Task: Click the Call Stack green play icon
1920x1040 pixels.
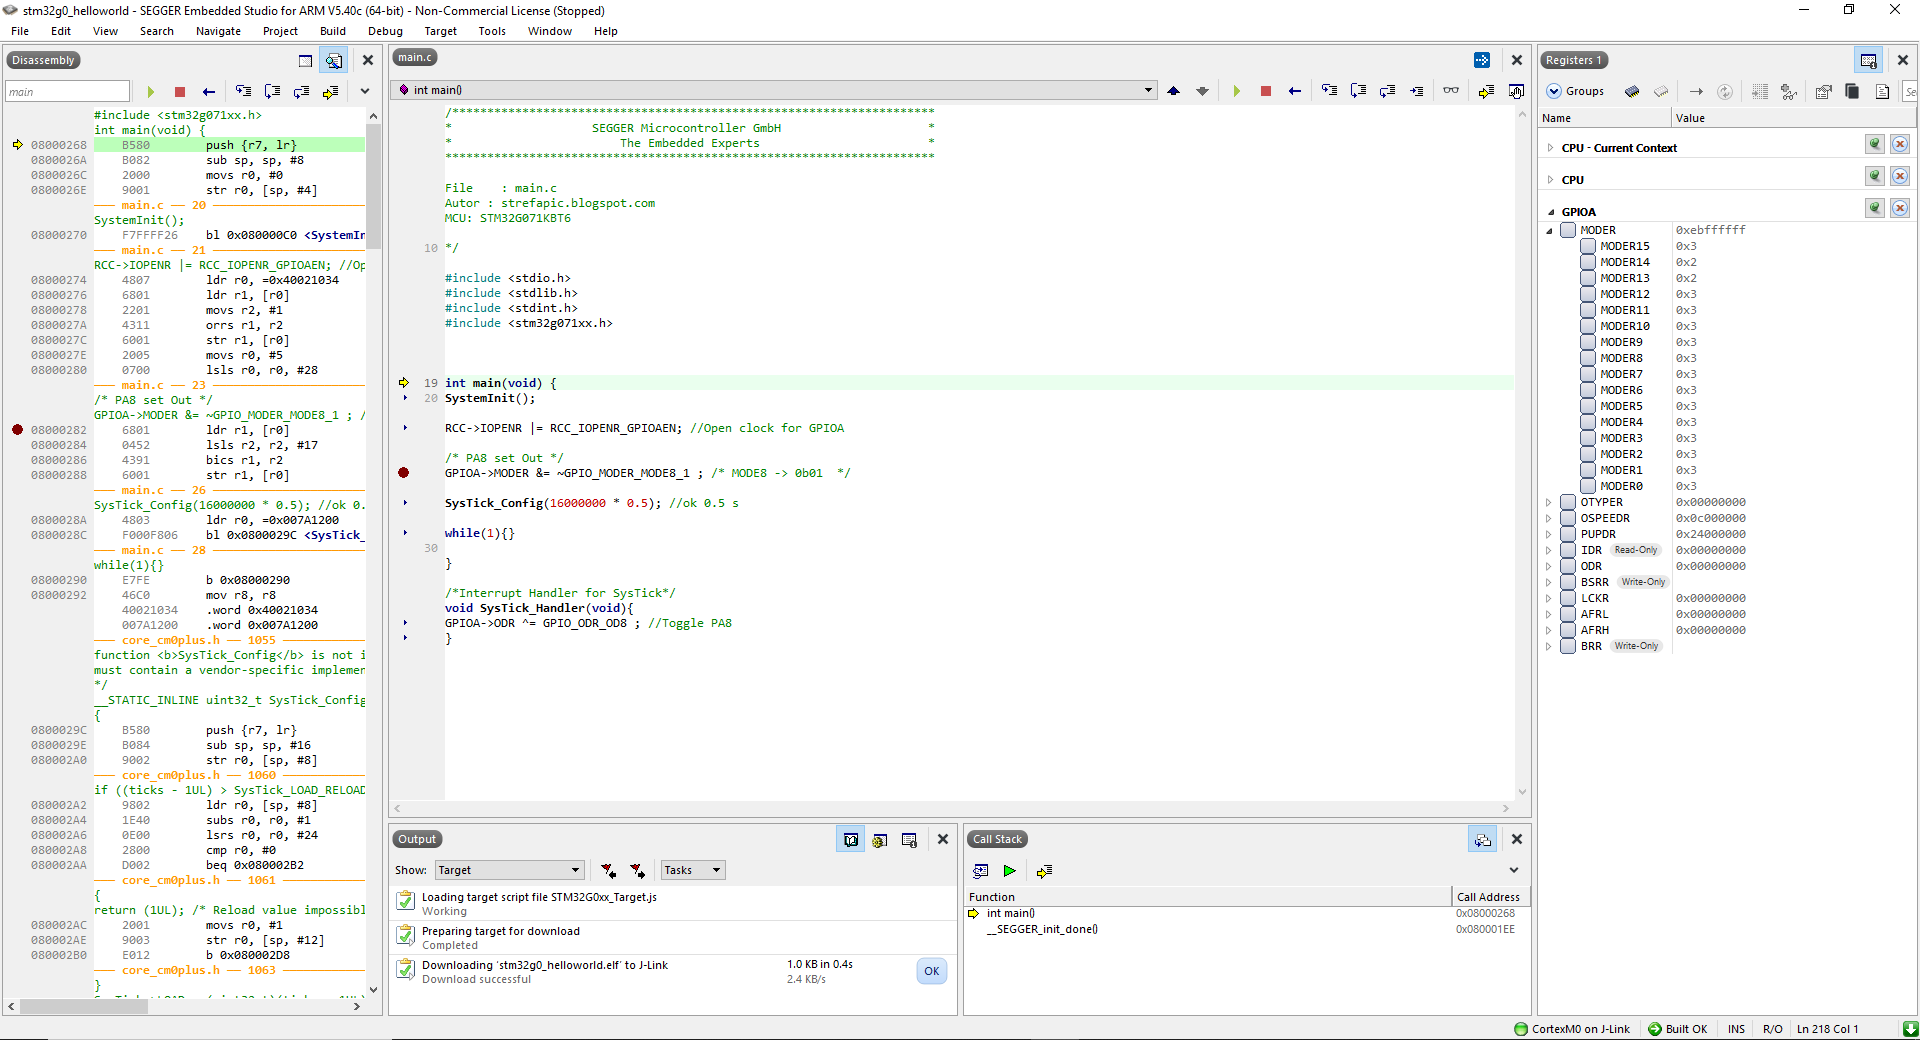Action: click(1010, 871)
